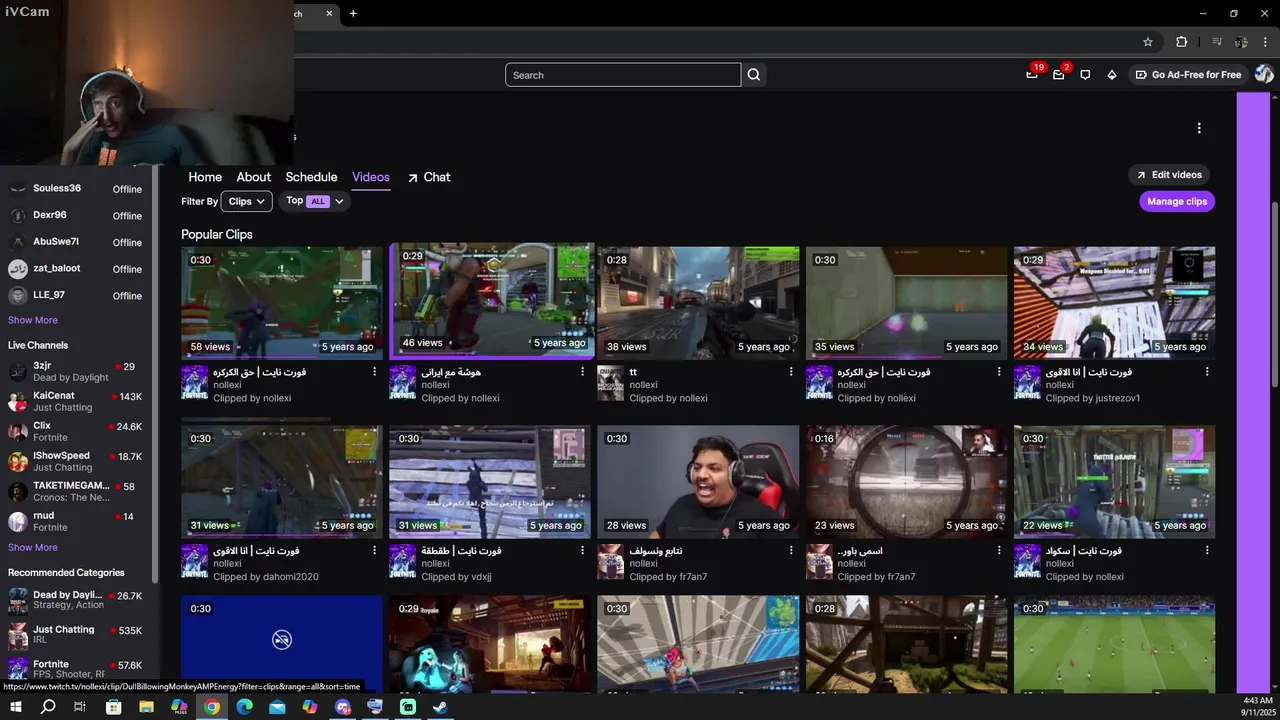Click the Get Bits diamond icon

tap(1111, 75)
